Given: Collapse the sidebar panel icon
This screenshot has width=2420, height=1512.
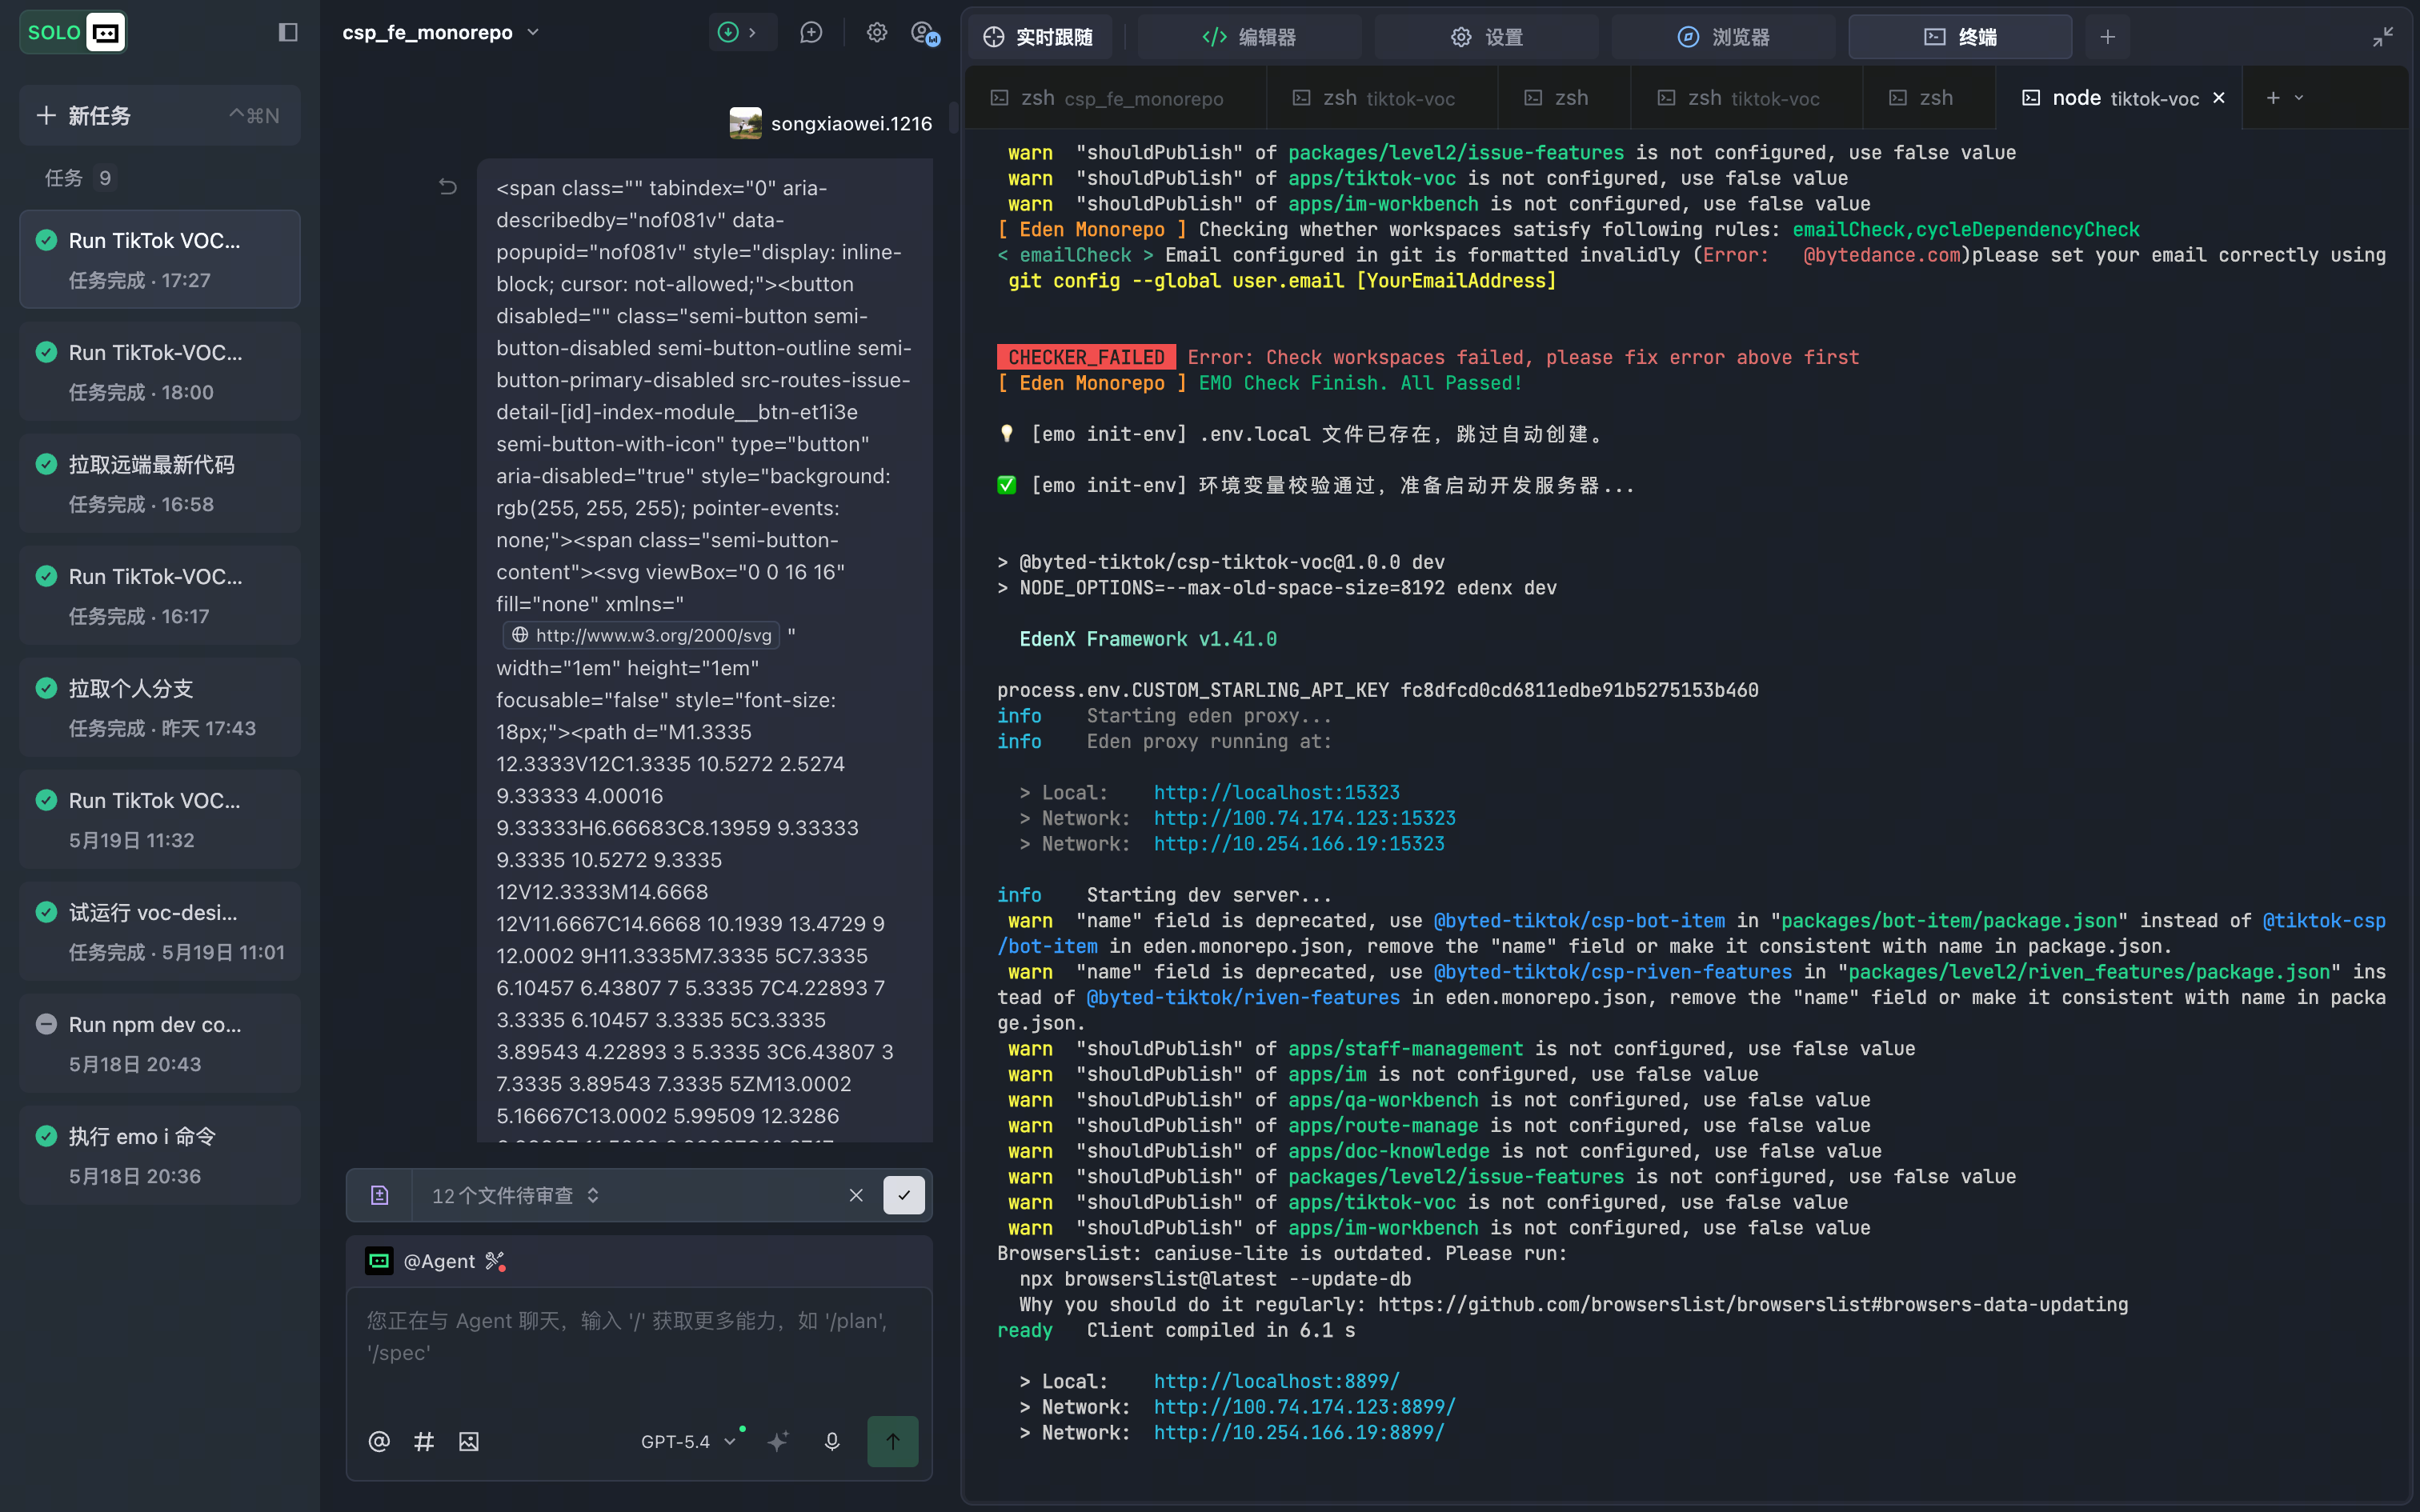Looking at the screenshot, I should 288,32.
